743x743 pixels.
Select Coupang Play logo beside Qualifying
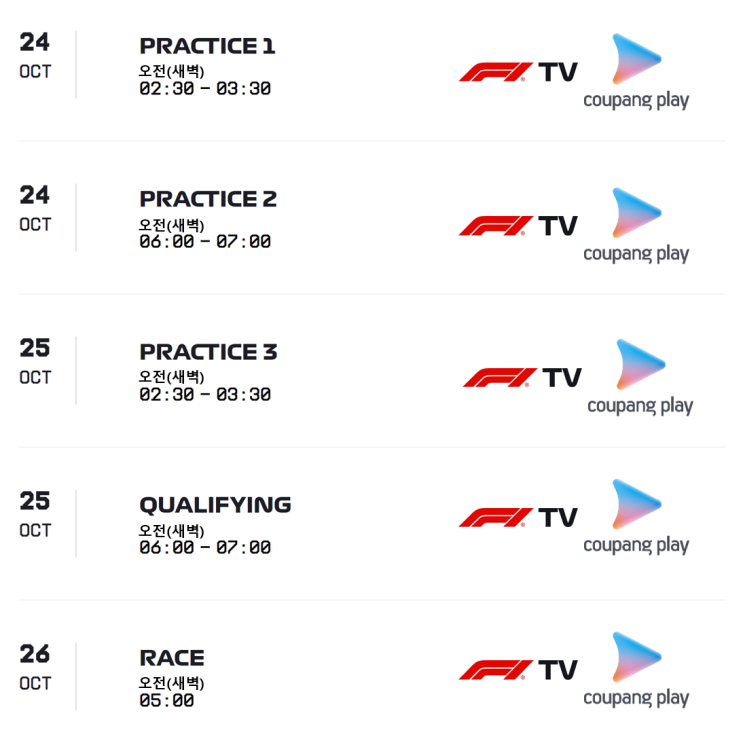pyautogui.click(x=636, y=517)
